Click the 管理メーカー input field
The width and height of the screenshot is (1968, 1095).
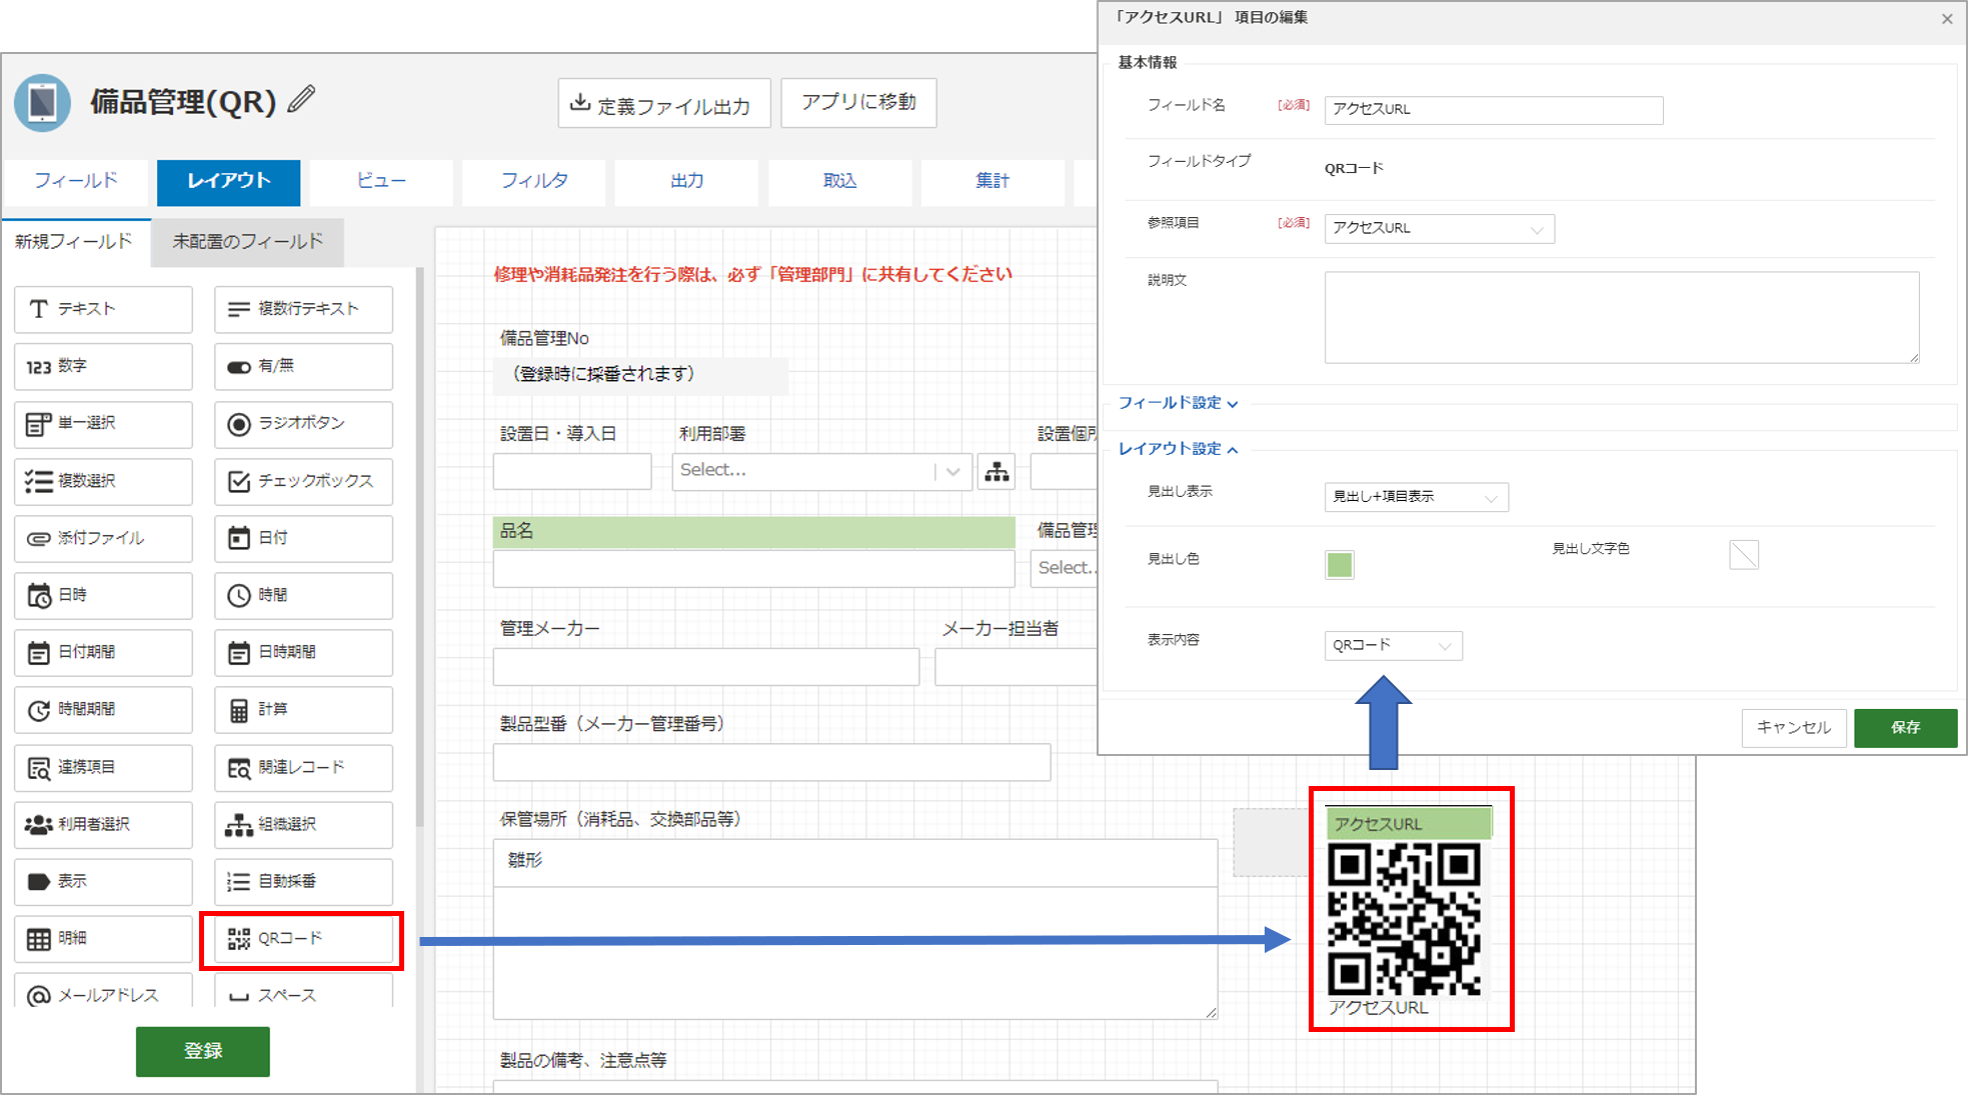pyautogui.click(x=706, y=667)
